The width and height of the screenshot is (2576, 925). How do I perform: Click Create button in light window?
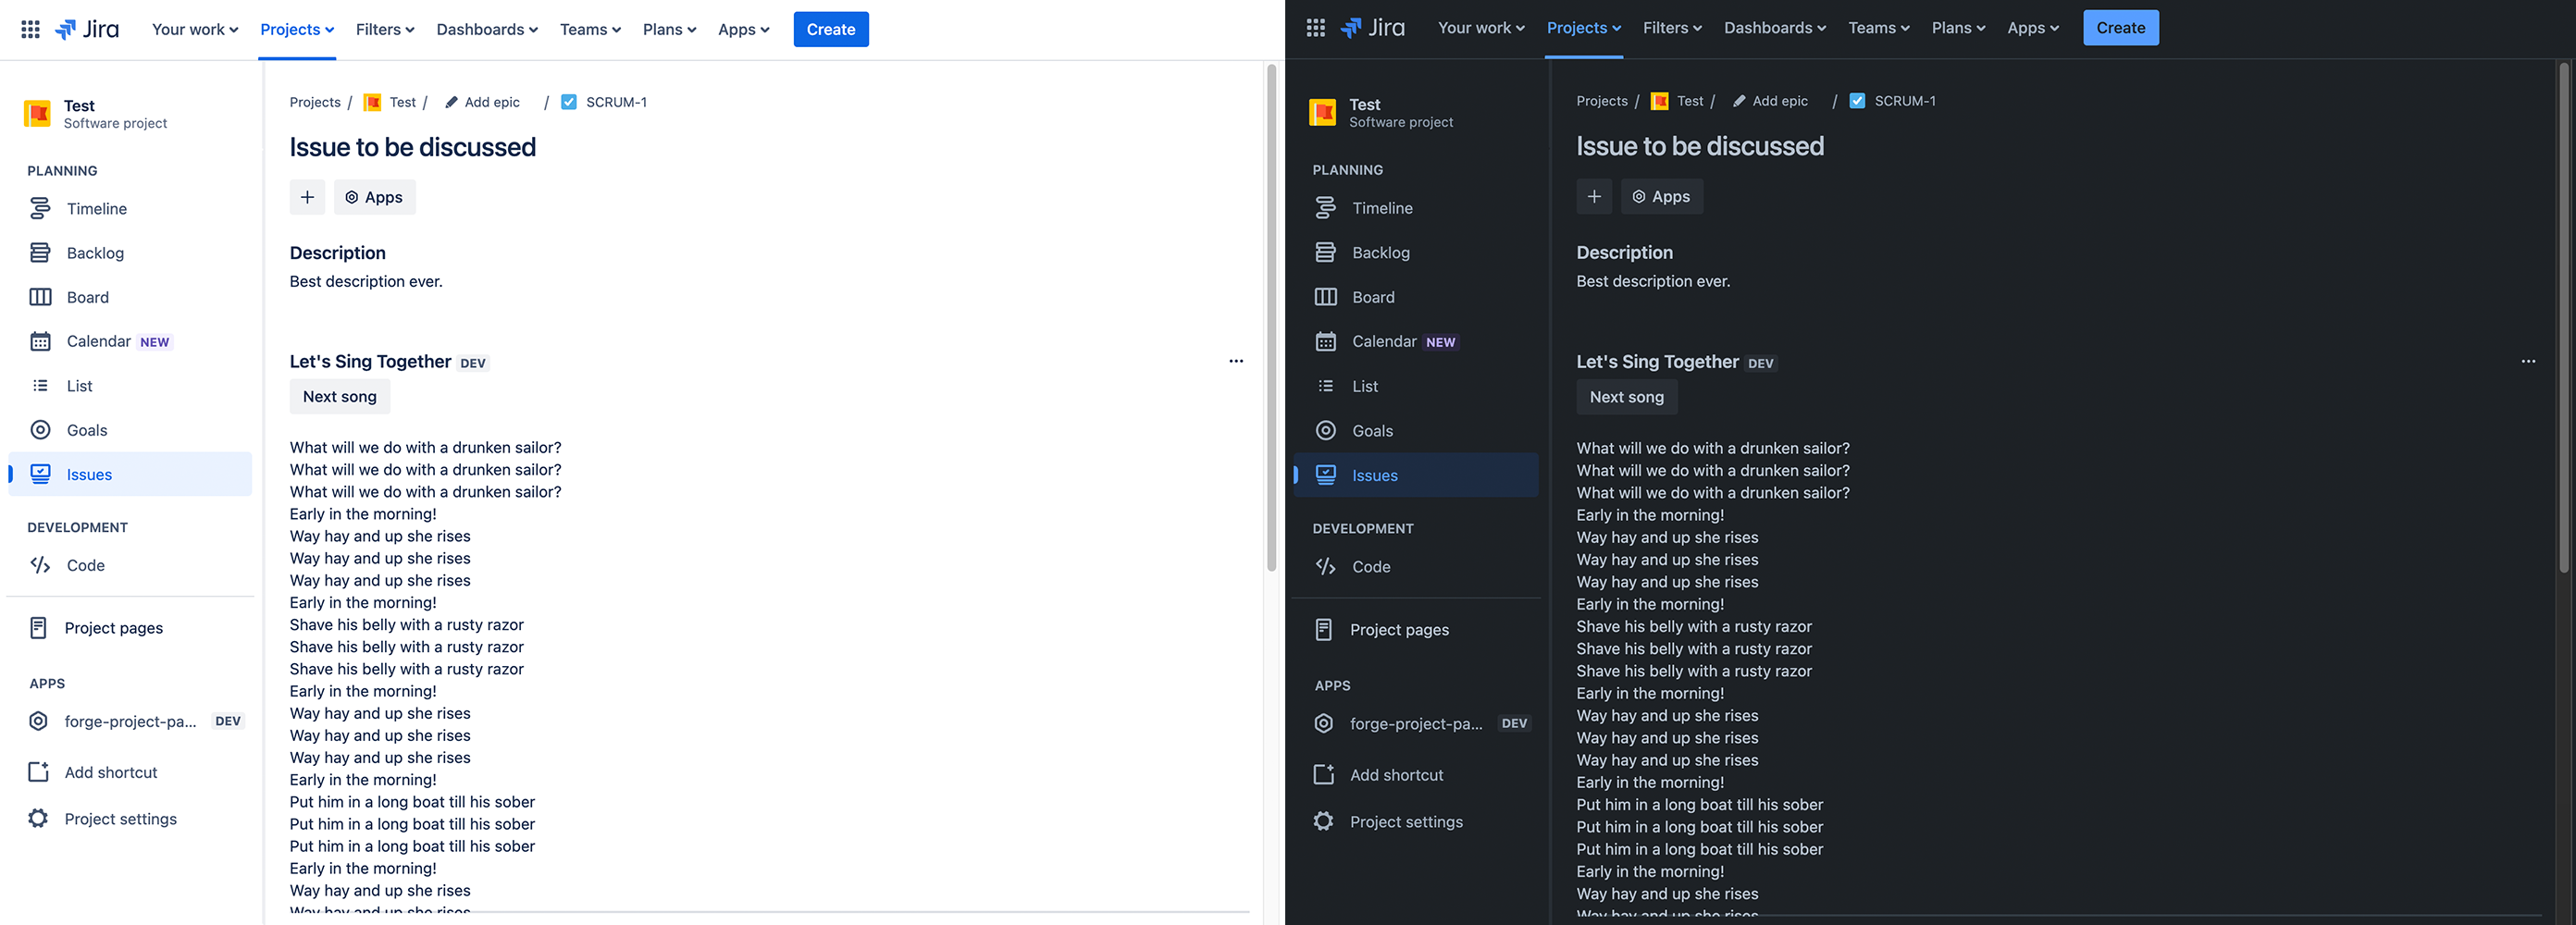831,29
